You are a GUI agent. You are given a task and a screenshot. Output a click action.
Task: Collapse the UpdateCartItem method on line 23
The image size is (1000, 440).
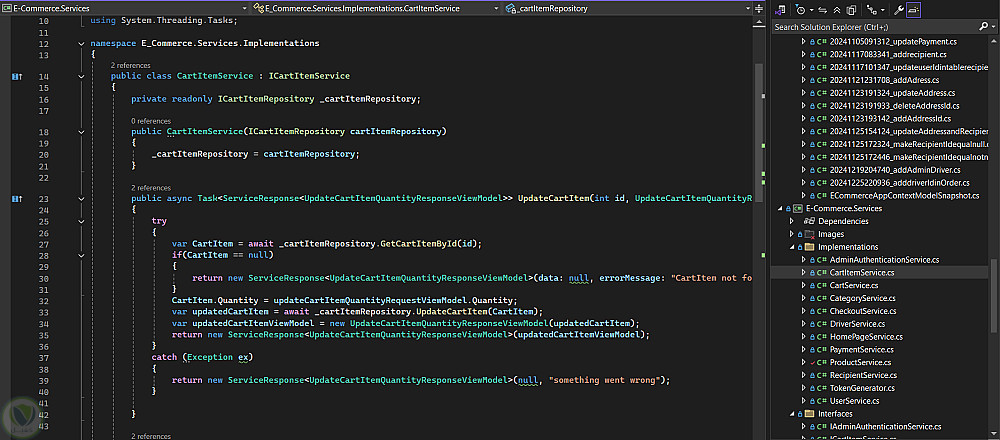[81, 199]
